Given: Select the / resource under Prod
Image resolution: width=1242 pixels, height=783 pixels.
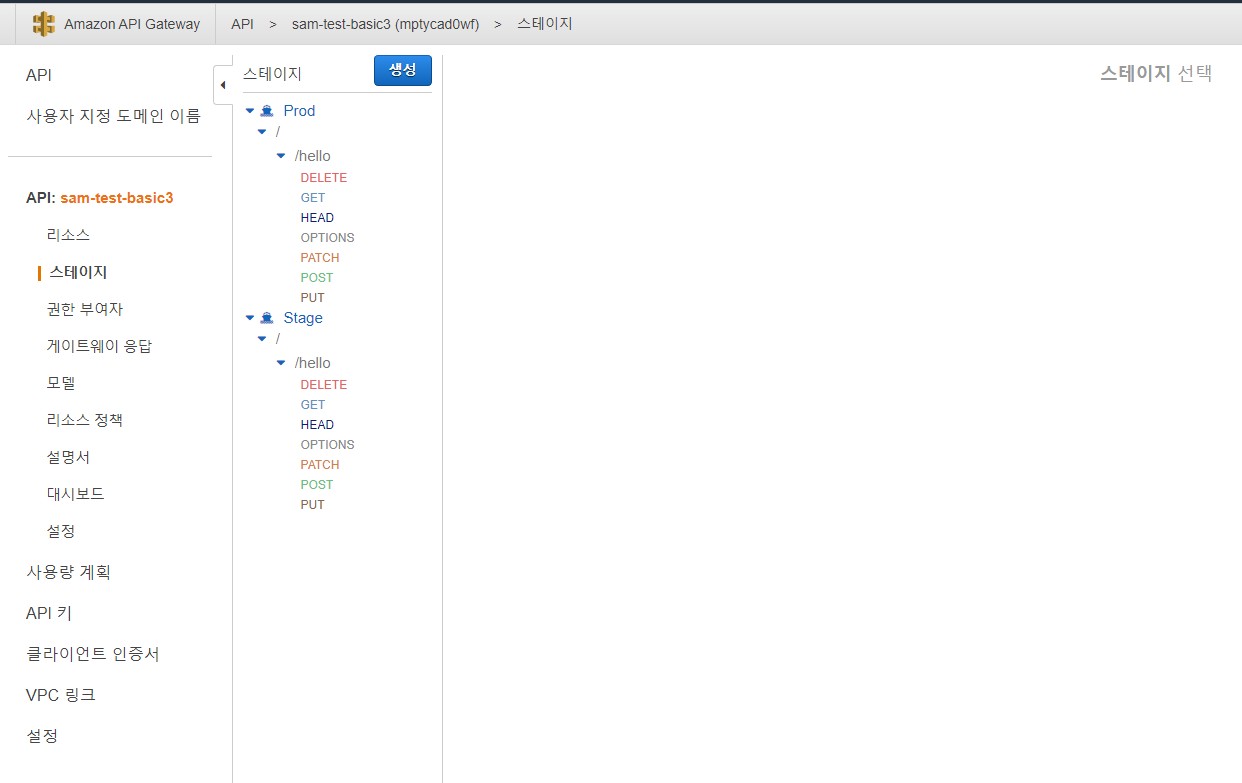Looking at the screenshot, I should [277, 132].
